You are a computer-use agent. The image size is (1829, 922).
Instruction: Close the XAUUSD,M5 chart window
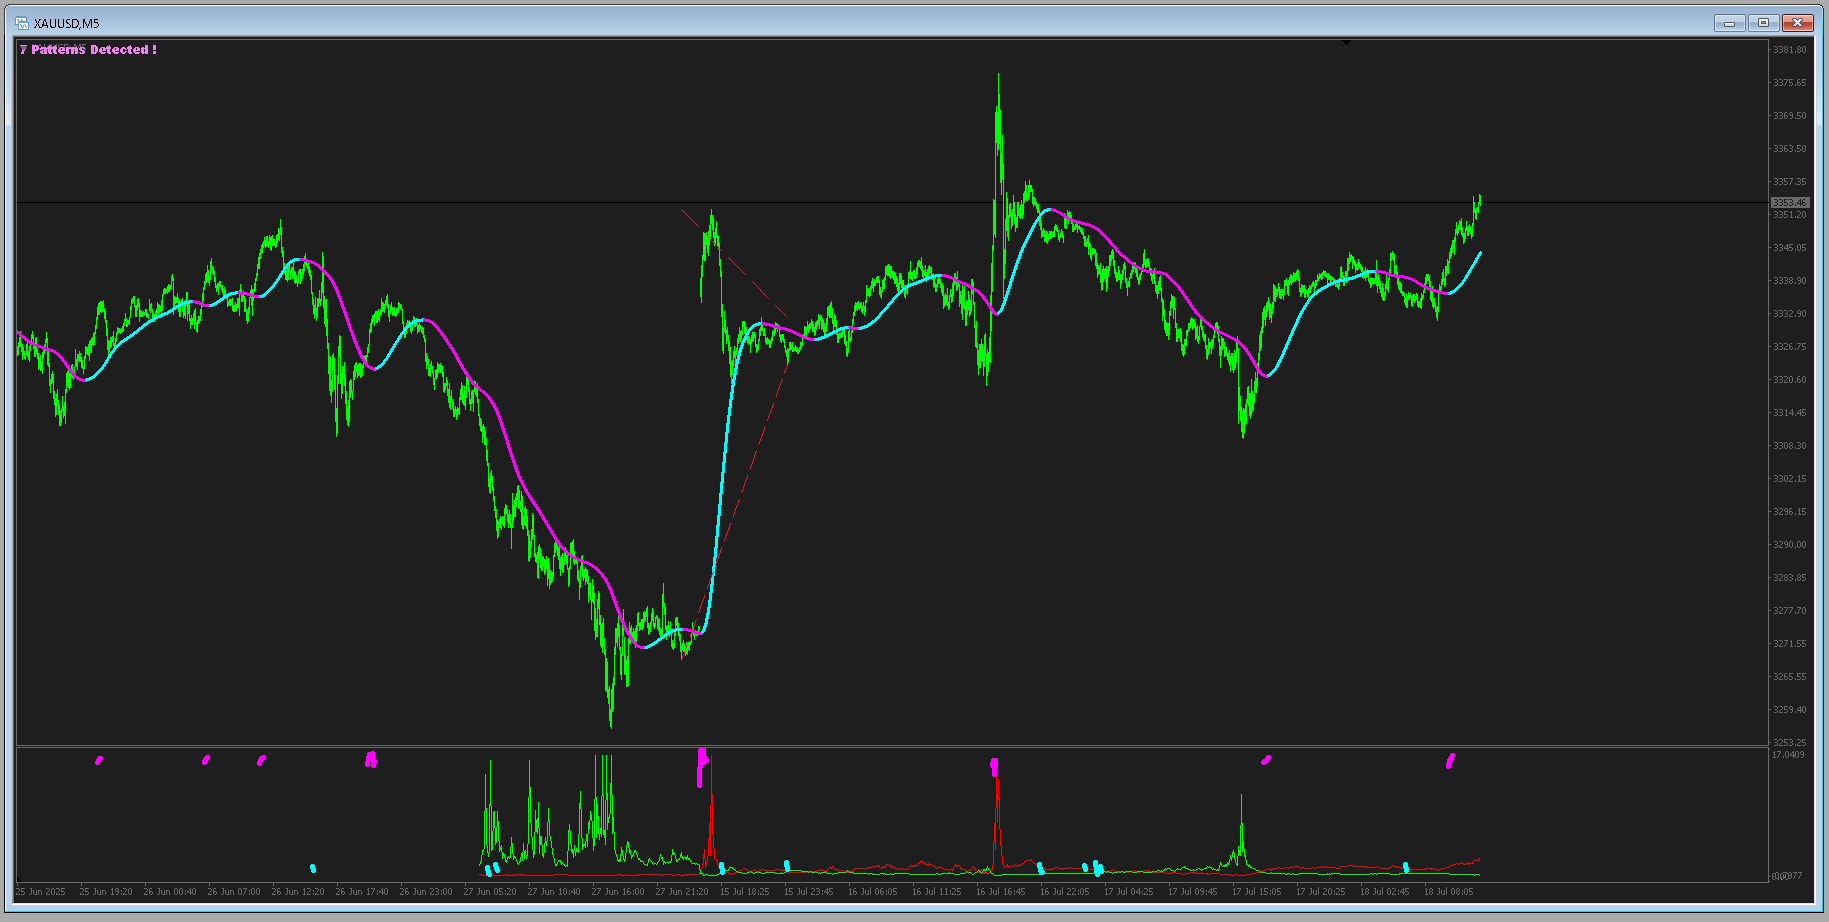[x=1797, y=23]
